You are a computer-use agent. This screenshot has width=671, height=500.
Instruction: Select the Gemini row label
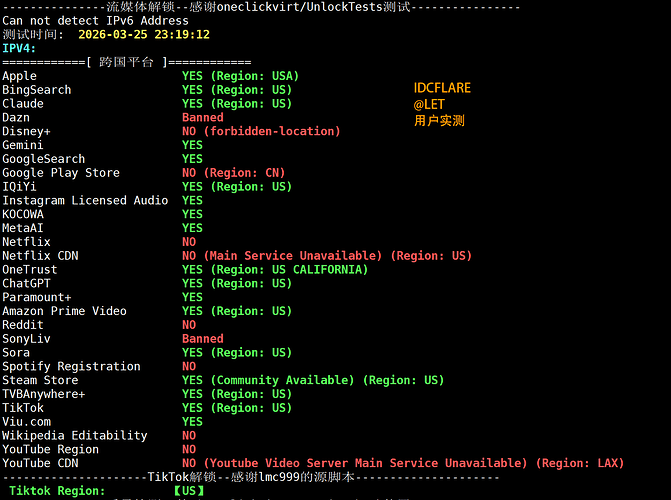tap(23, 145)
